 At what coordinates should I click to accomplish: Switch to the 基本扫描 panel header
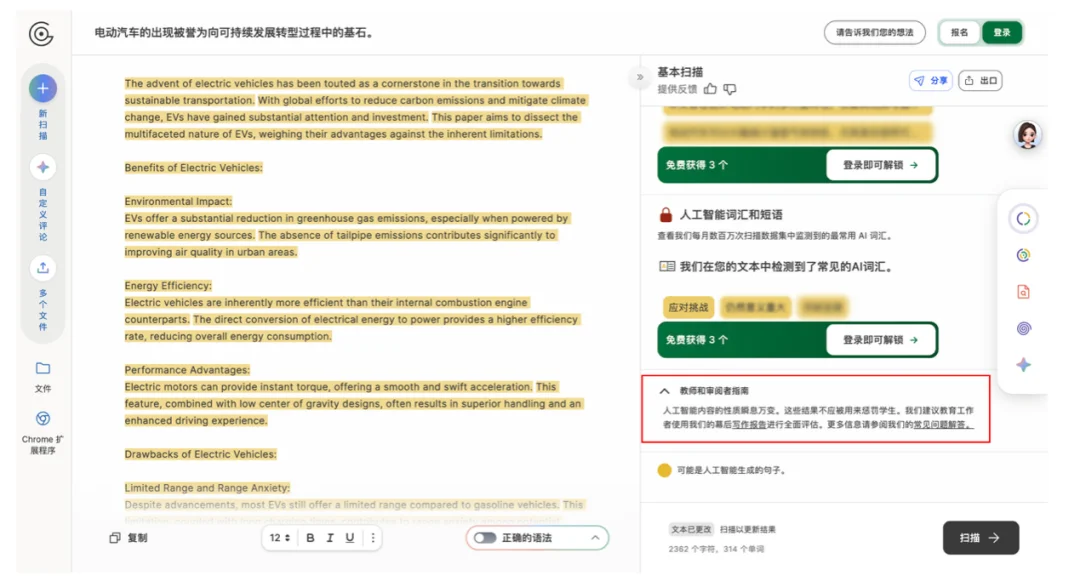tap(681, 72)
